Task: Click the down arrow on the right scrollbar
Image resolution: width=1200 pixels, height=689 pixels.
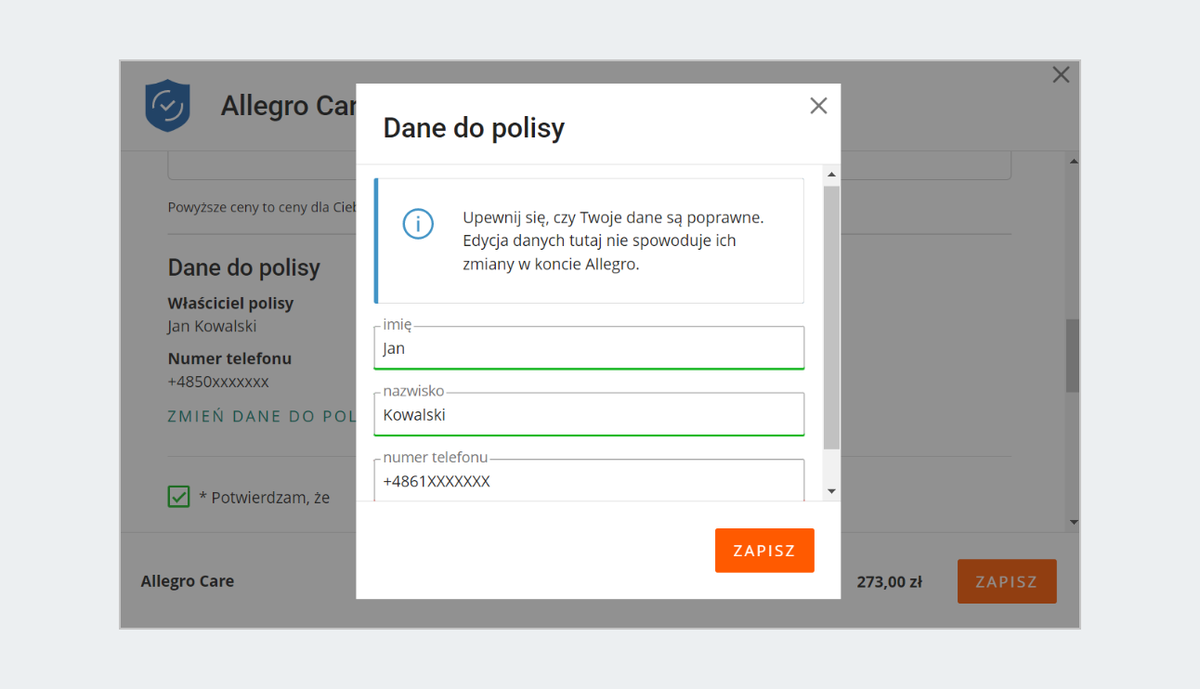Action: click(1074, 521)
